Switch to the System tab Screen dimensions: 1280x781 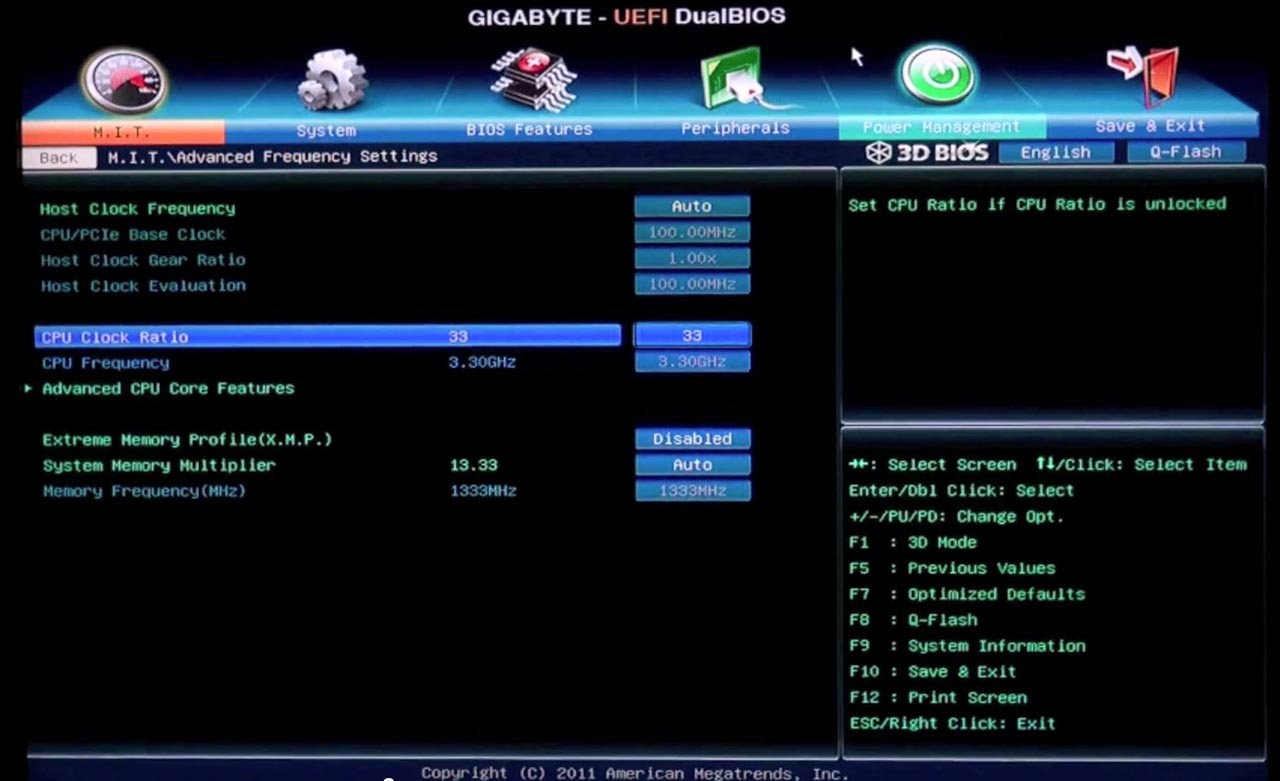[326, 130]
